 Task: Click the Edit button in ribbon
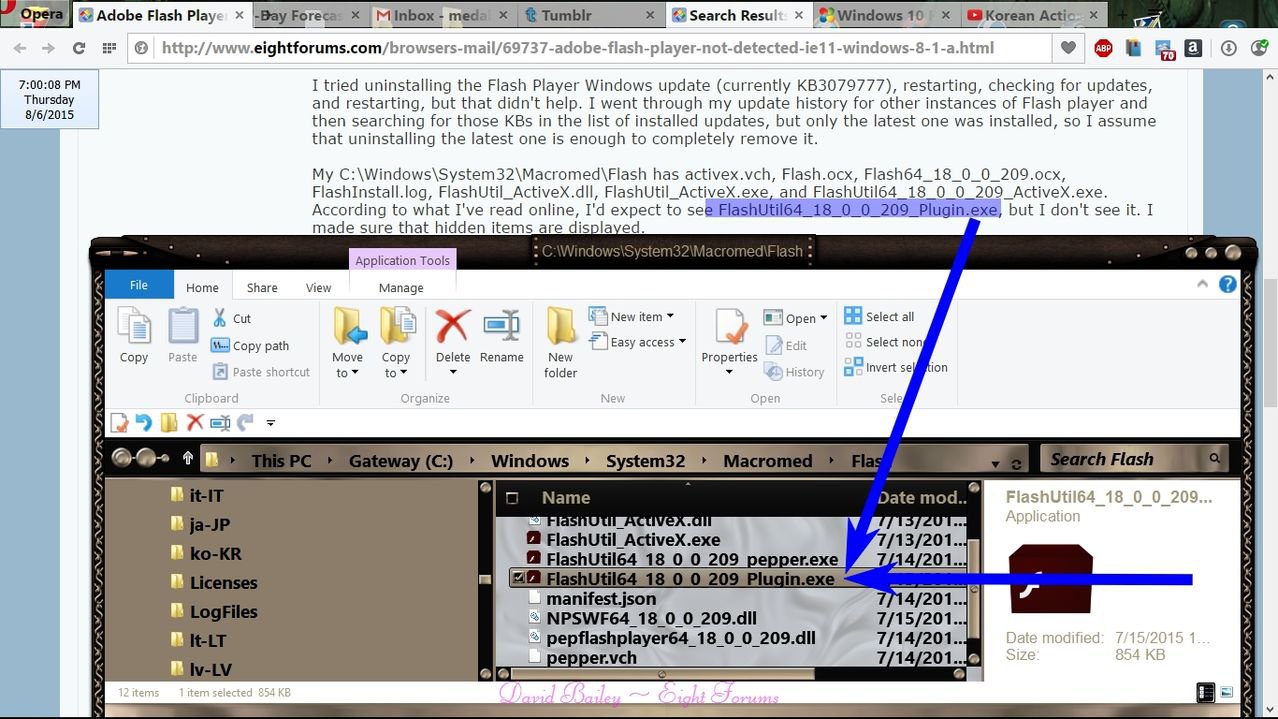pyautogui.click(x=786, y=345)
